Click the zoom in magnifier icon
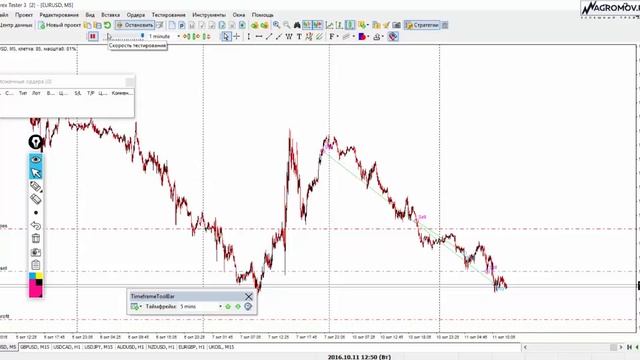 tap(276, 25)
